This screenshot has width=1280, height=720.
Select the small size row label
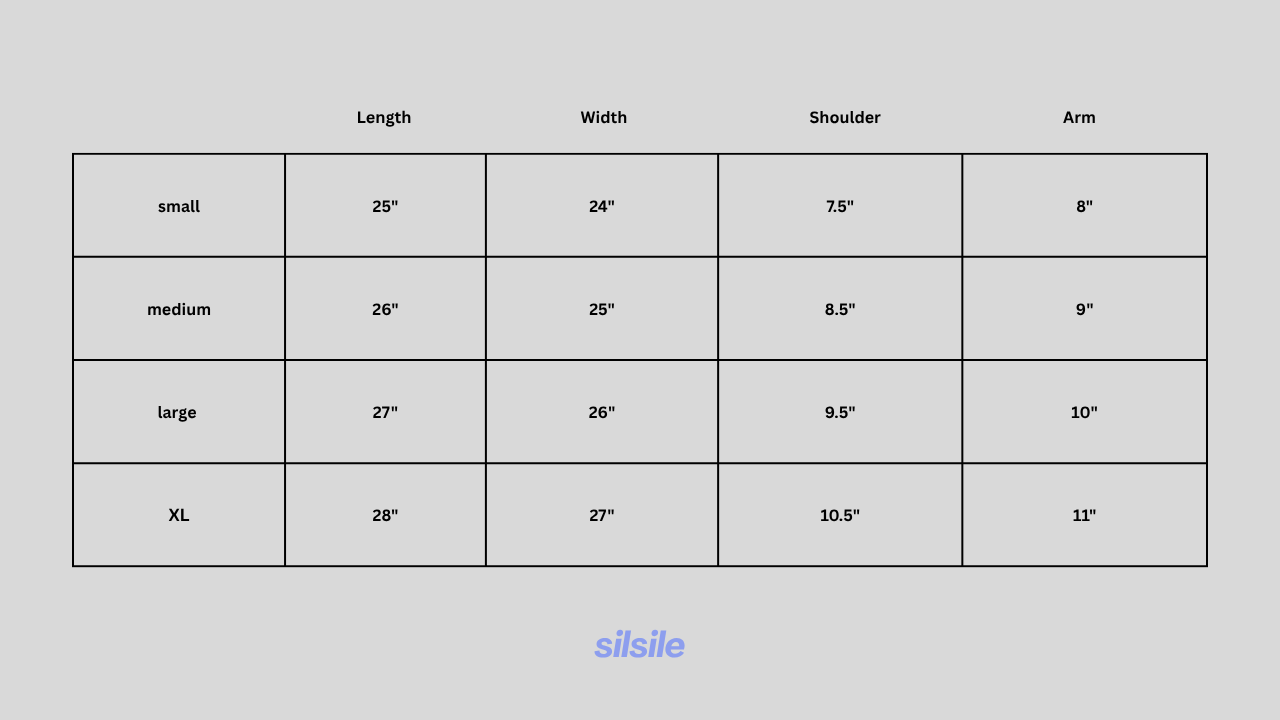(x=179, y=206)
